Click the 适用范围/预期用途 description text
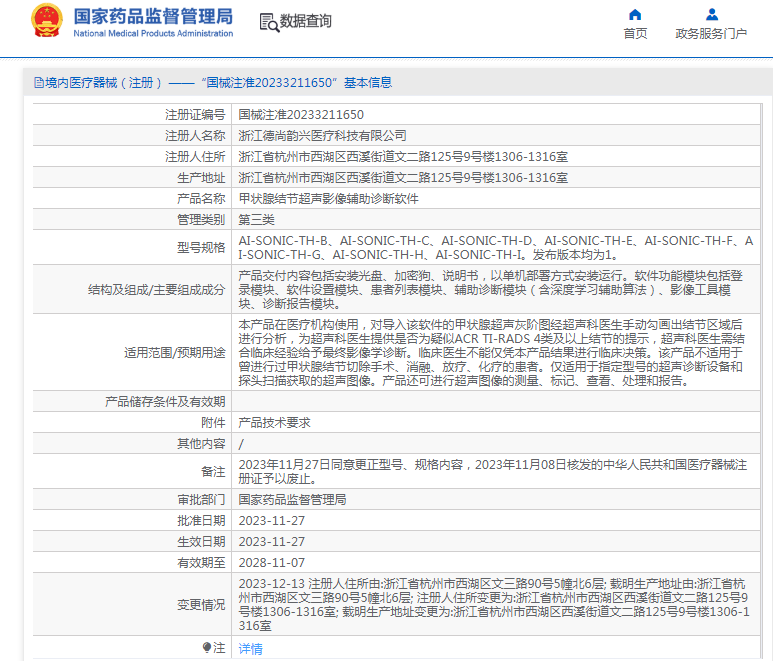The width and height of the screenshot is (773, 661). pos(492,352)
